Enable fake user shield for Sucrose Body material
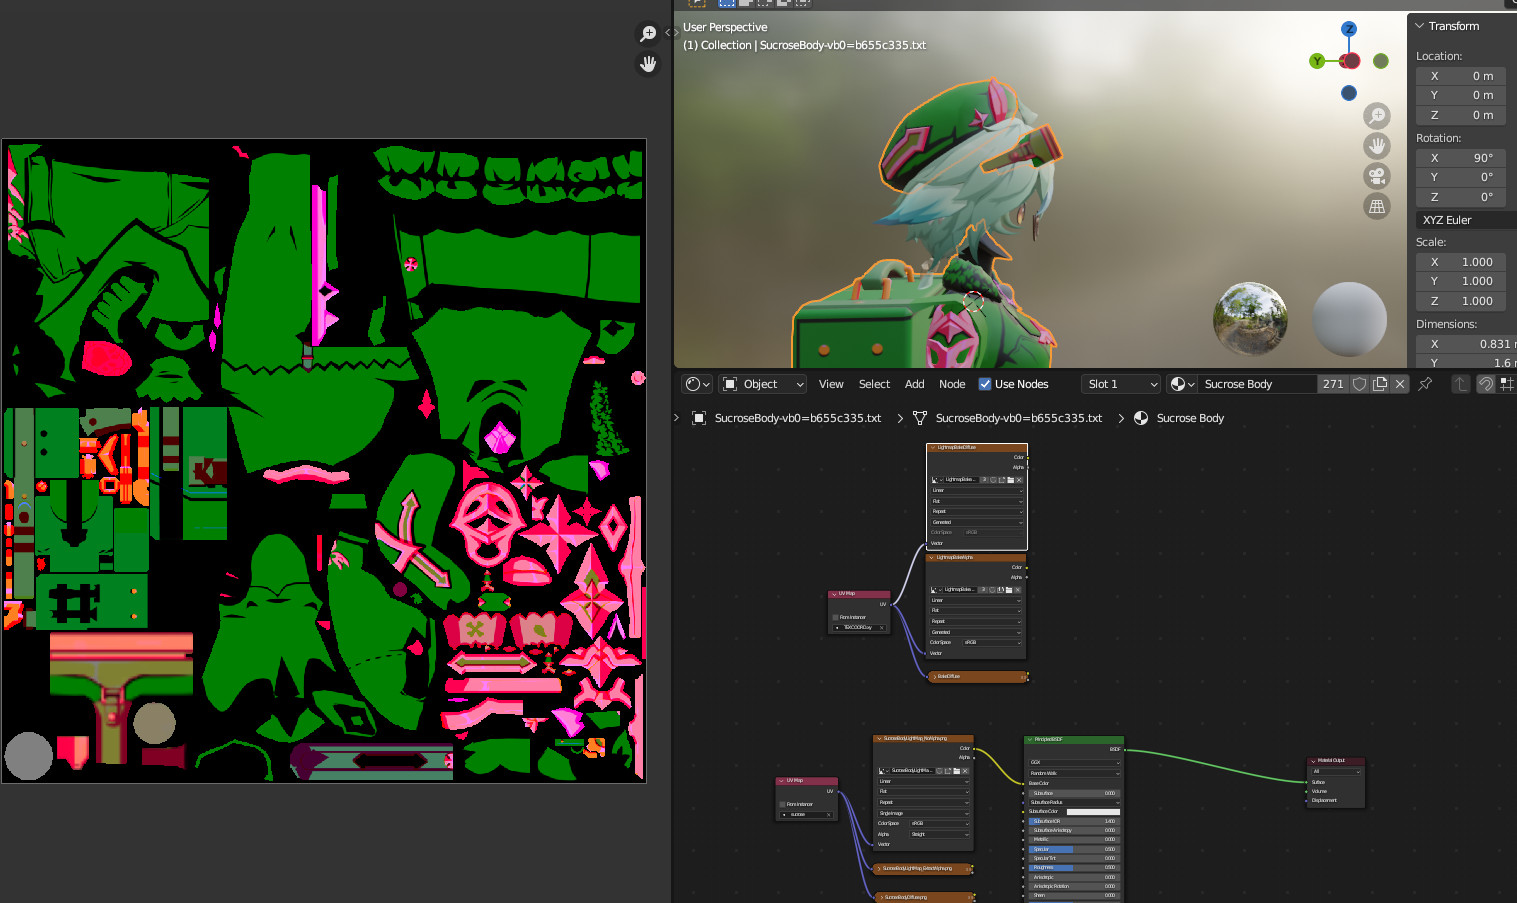1517x903 pixels. 1359,384
